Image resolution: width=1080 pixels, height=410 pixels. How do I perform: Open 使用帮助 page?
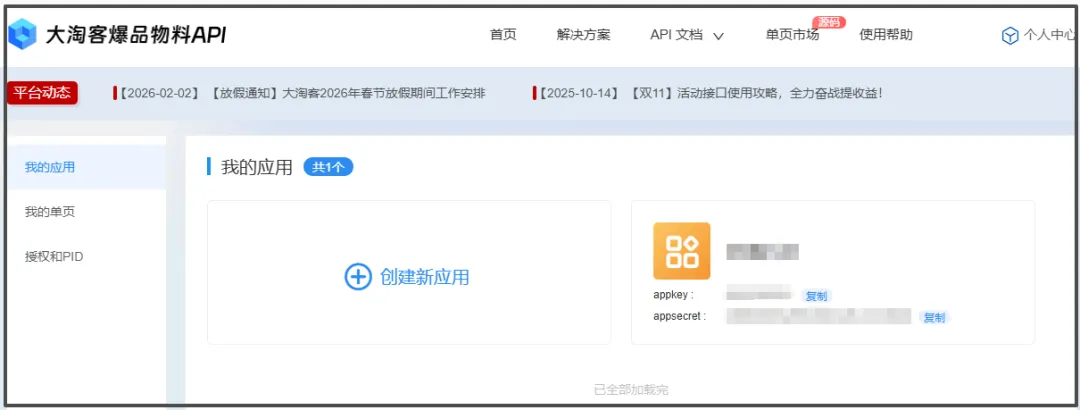(x=886, y=35)
